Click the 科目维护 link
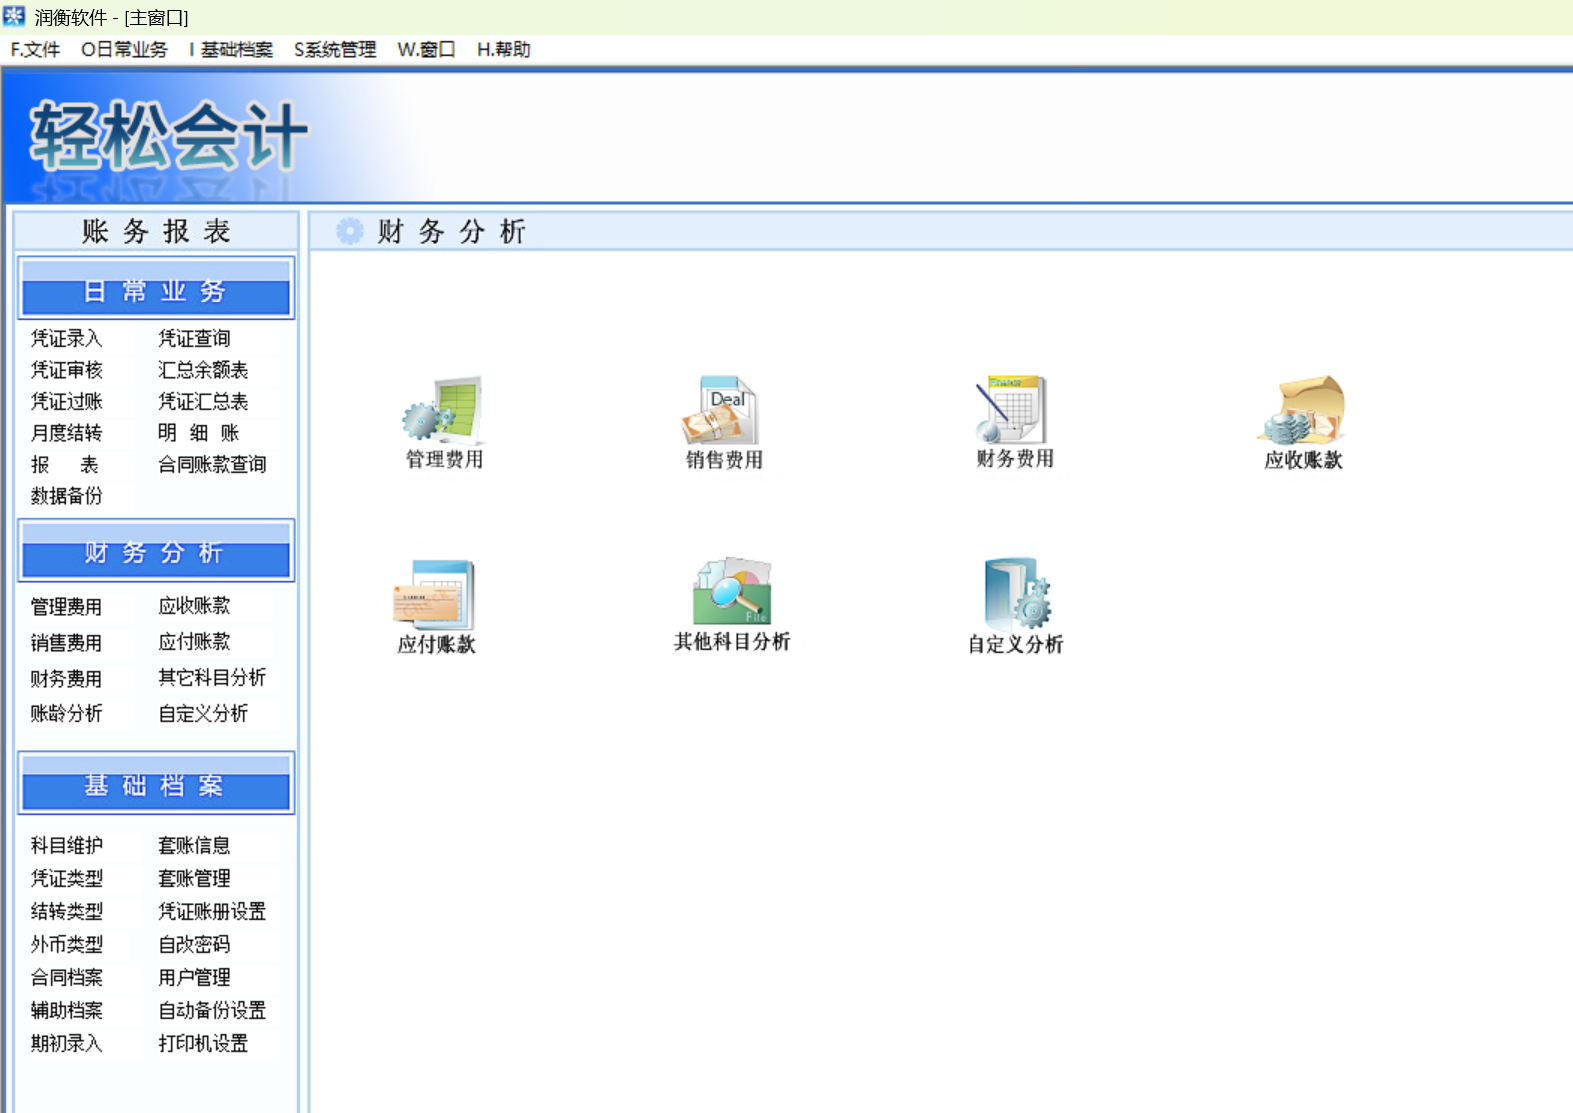This screenshot has width=1573, height=1113. [66, 845]
